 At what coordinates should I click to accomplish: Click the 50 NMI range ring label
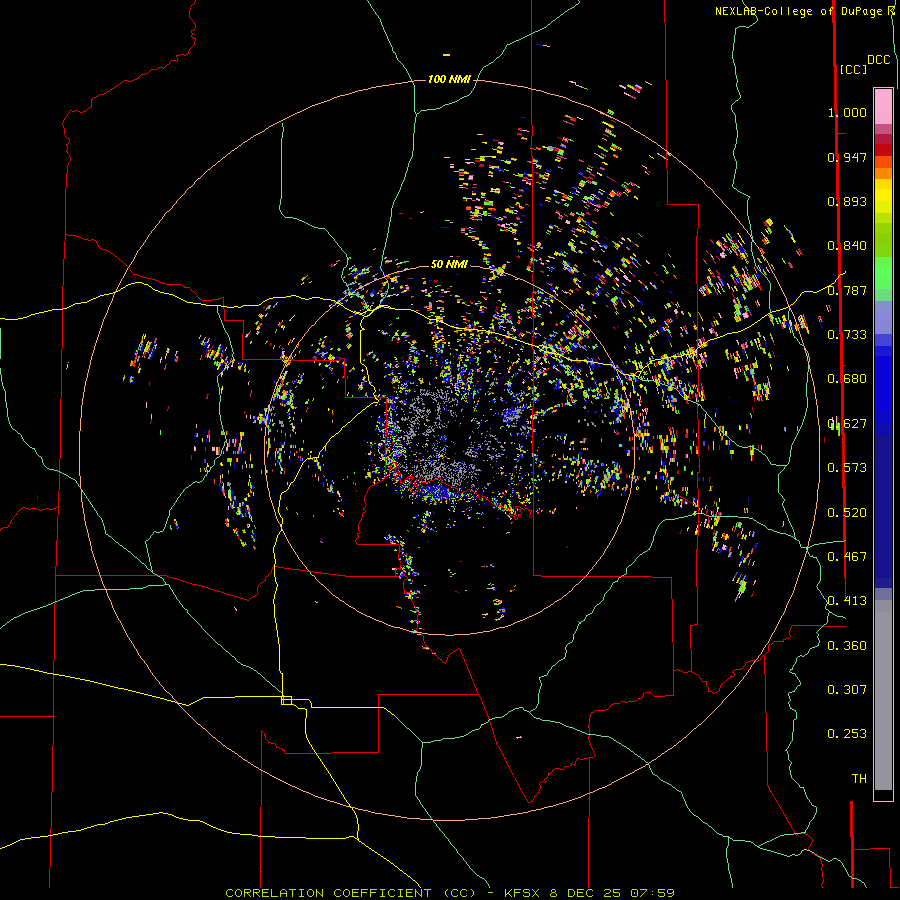click(449, 264)
